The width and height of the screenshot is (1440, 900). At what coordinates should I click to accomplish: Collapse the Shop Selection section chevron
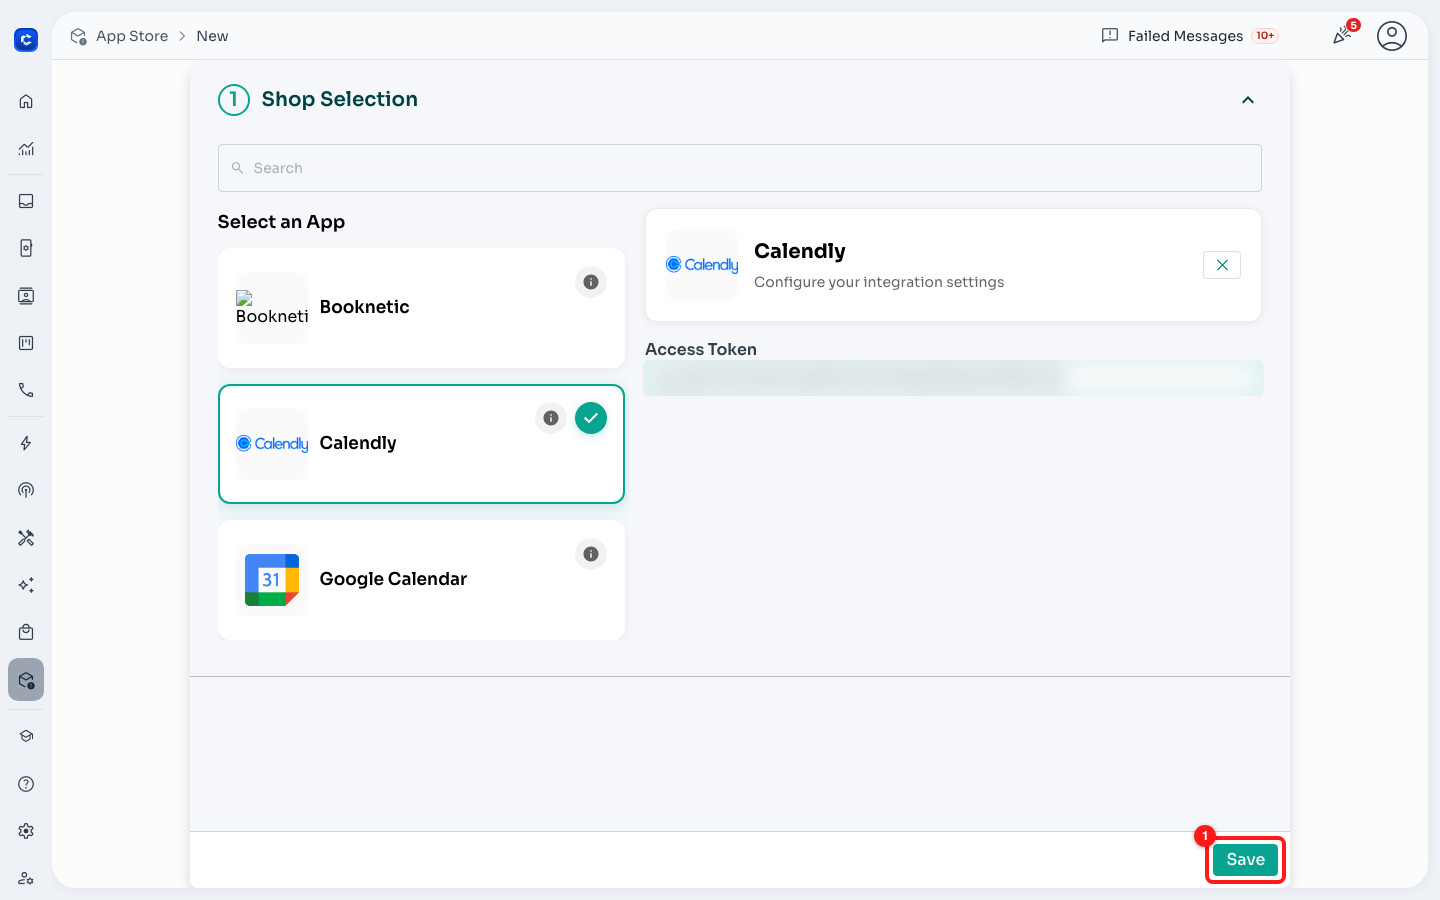1248,100
